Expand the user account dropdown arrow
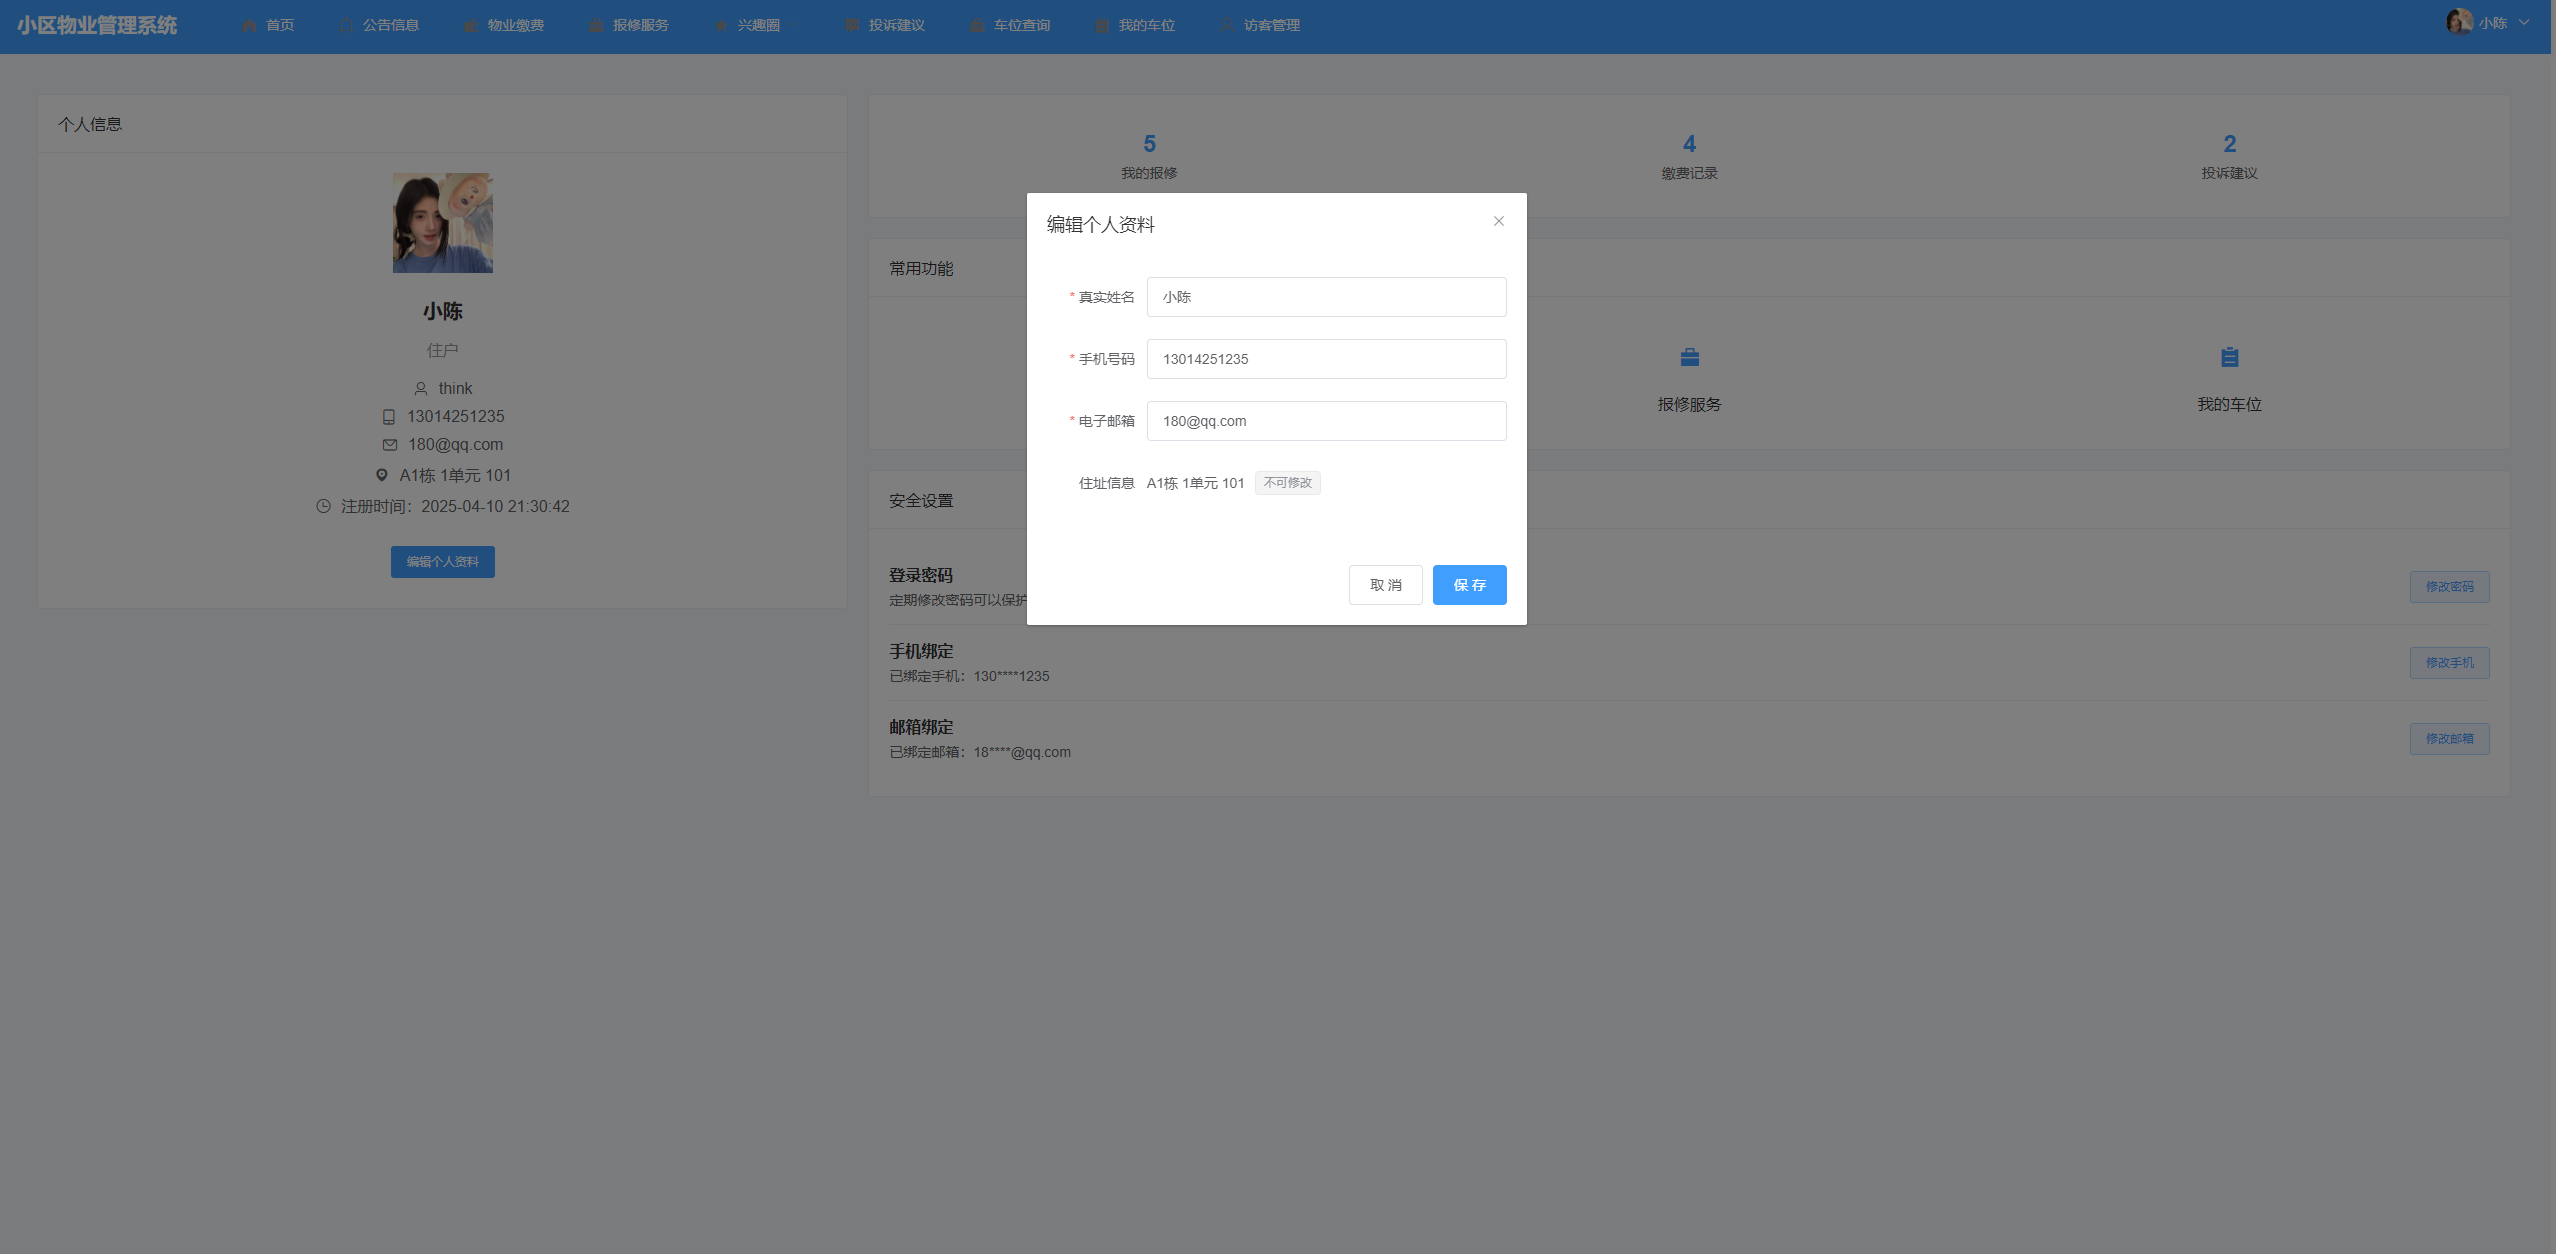The height and width of the screenshot is (1254, 2556). click(x=2524, y=22)
